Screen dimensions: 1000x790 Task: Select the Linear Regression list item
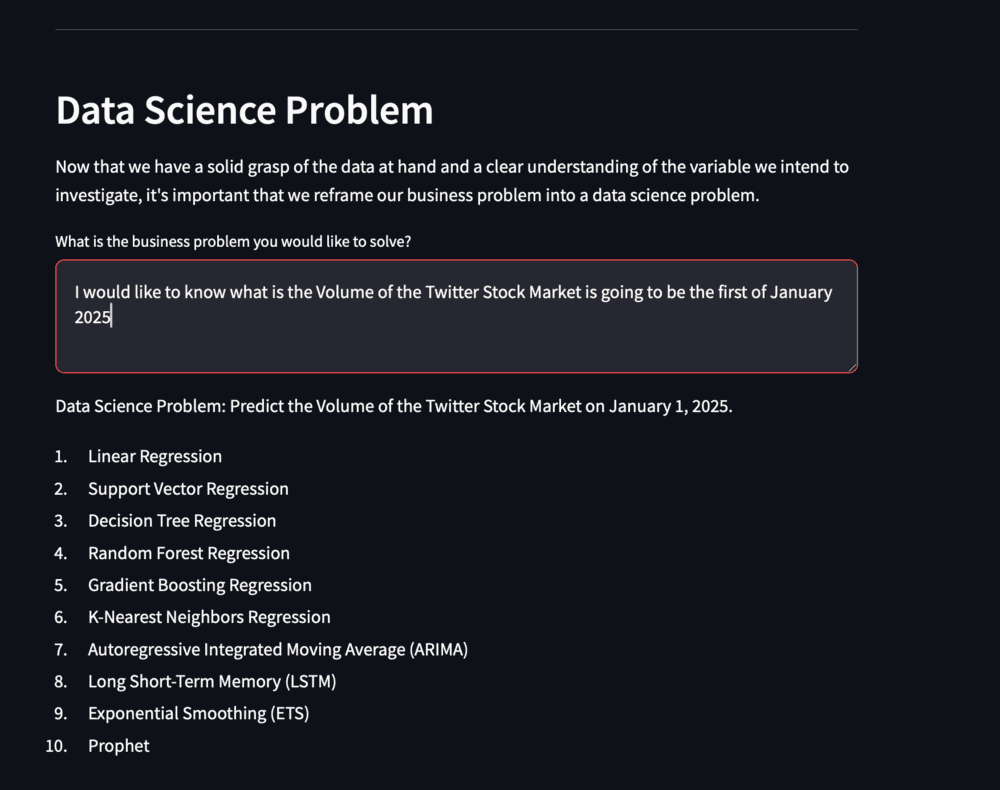coord(155,457)
